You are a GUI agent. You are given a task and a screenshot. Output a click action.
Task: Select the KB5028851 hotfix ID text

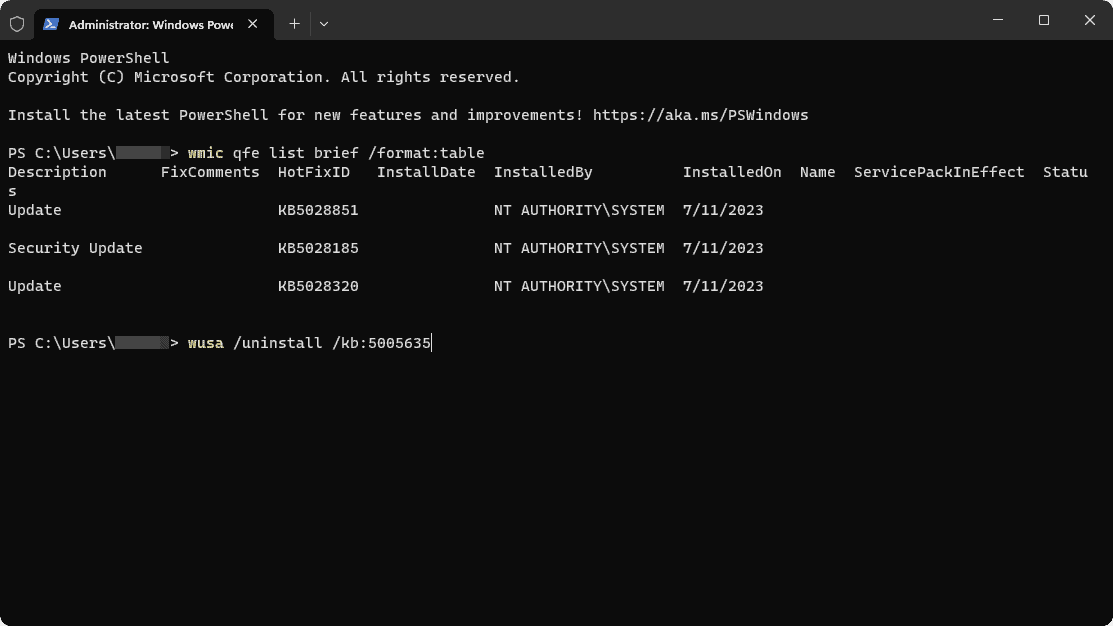coord(318,210)
